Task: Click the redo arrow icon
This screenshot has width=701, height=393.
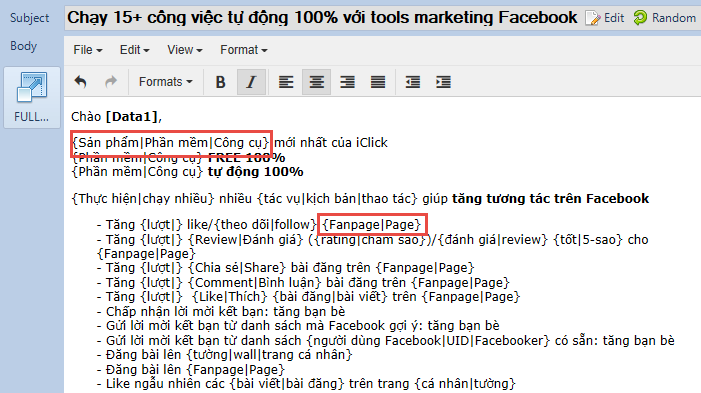Action: 111,82
